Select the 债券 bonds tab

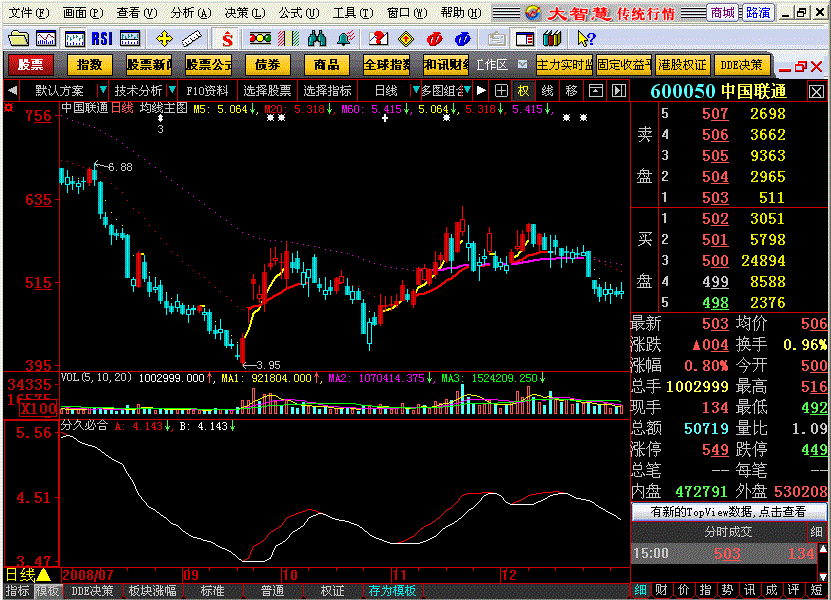[268, 65]
